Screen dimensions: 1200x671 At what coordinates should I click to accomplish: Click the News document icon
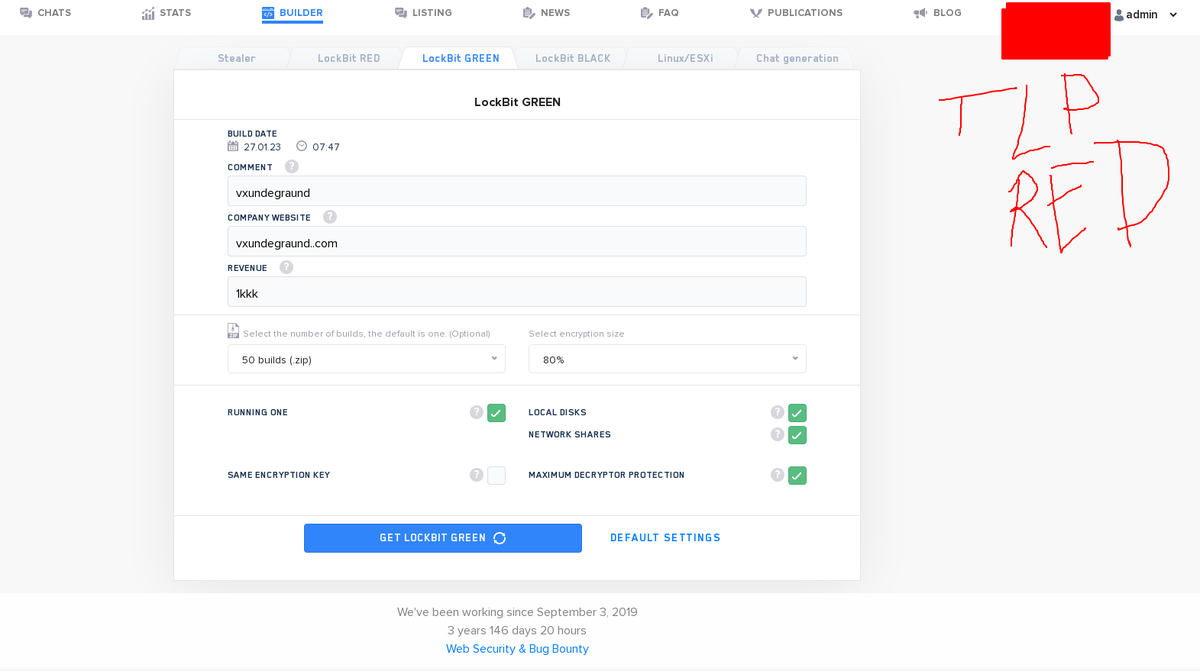click(529, 13)
